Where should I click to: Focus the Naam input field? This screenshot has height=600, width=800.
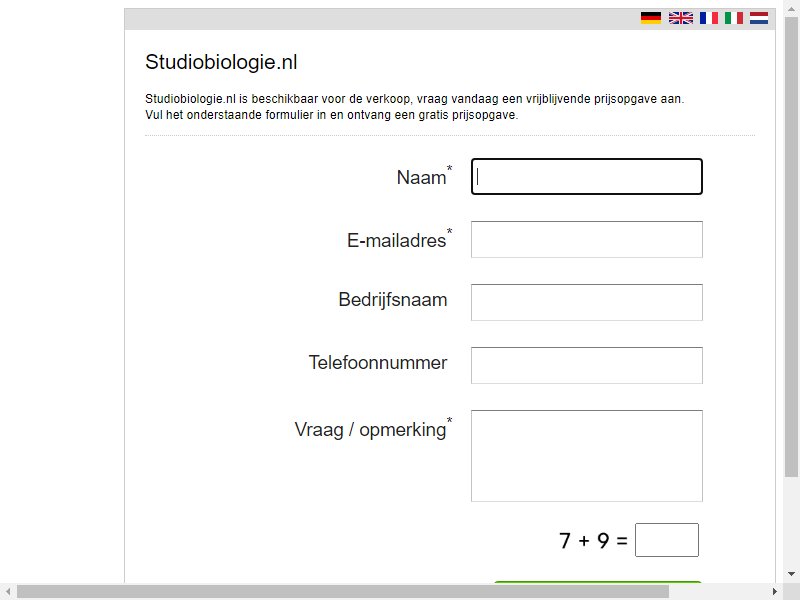pos(587,177)
